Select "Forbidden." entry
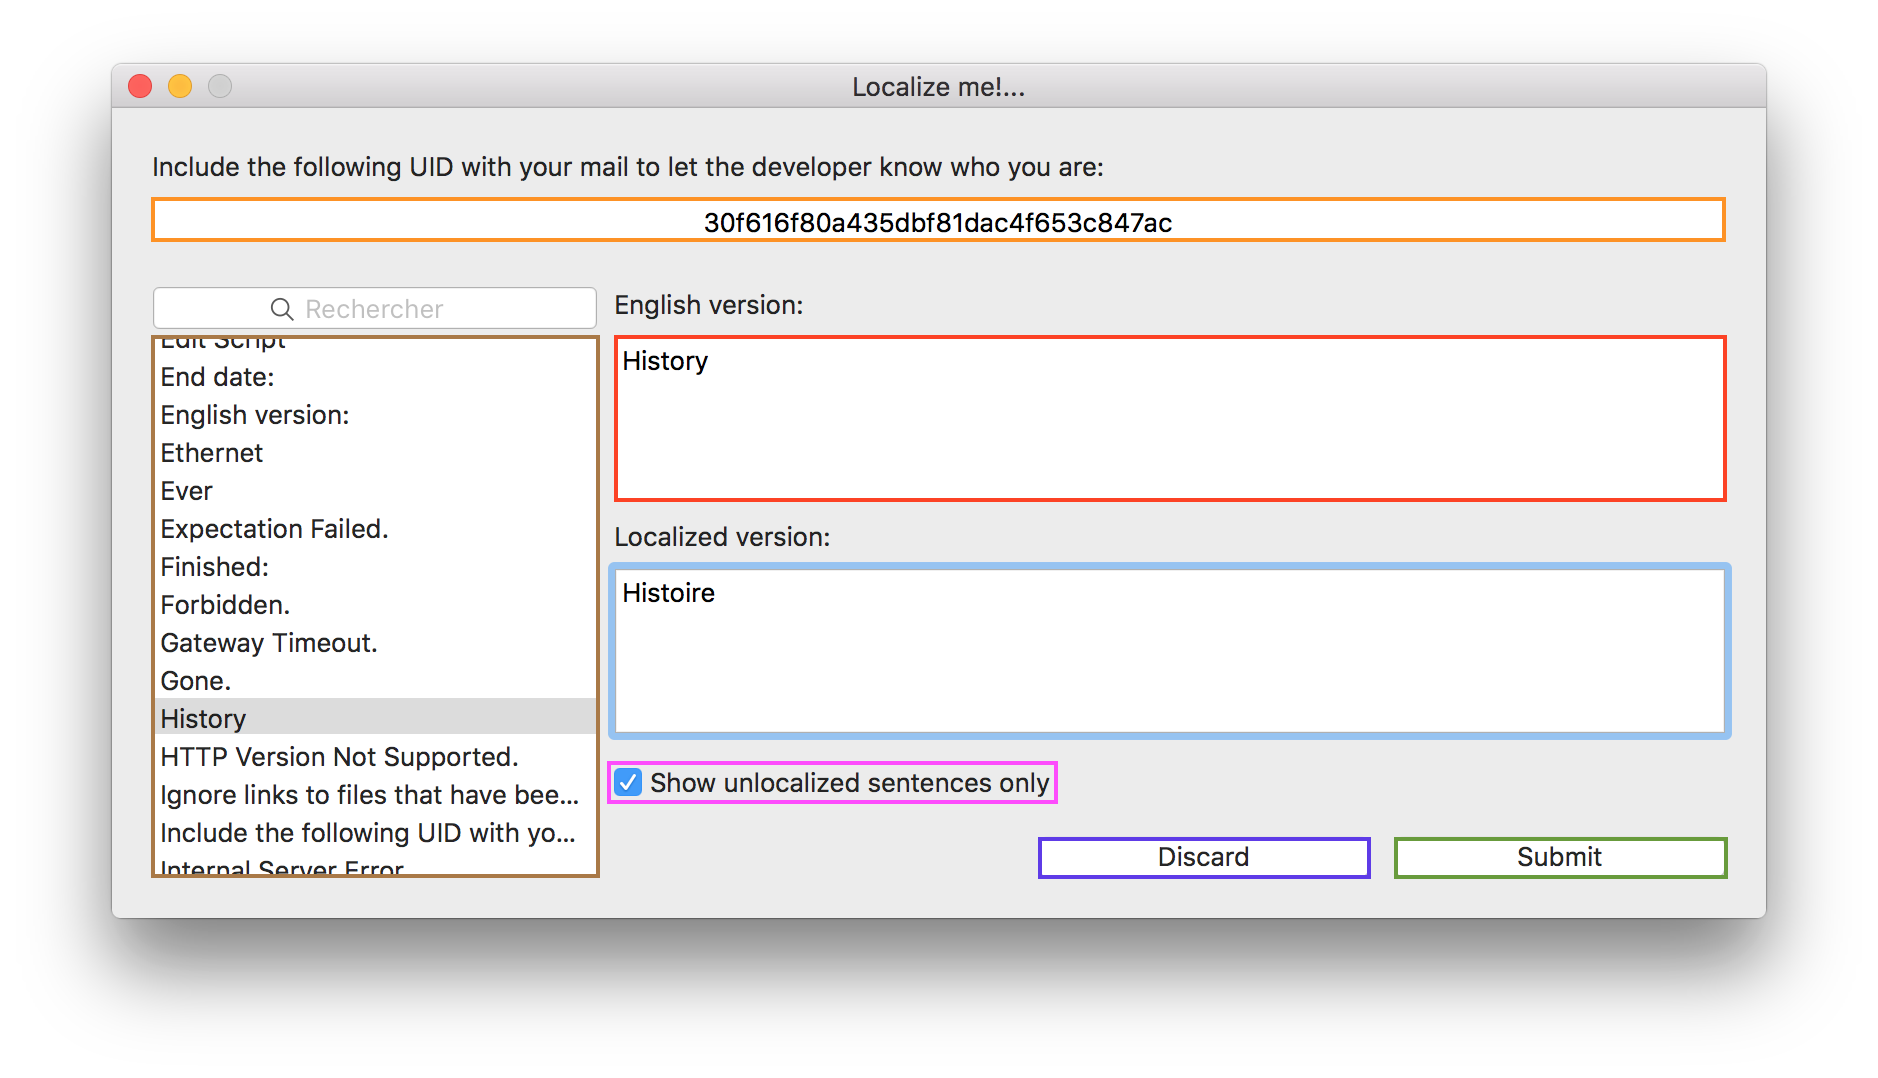This screenshot has width=1878, height=1078. (x=225, y=605)
